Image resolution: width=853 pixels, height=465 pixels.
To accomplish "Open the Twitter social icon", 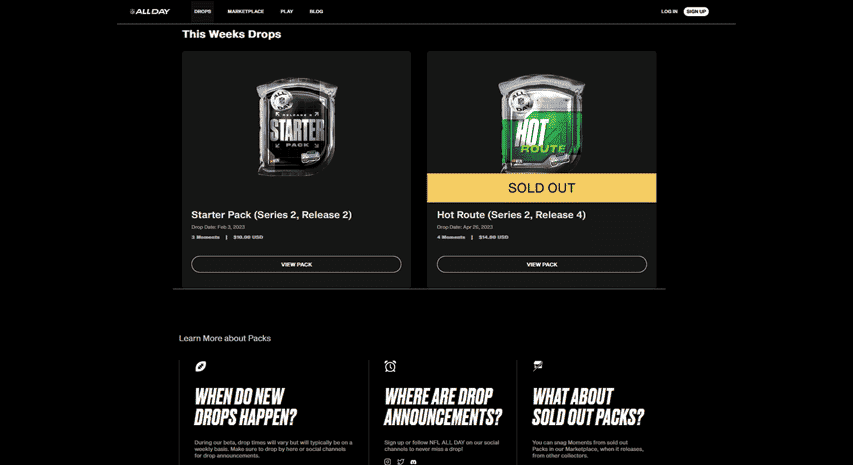I will point(400,462).
